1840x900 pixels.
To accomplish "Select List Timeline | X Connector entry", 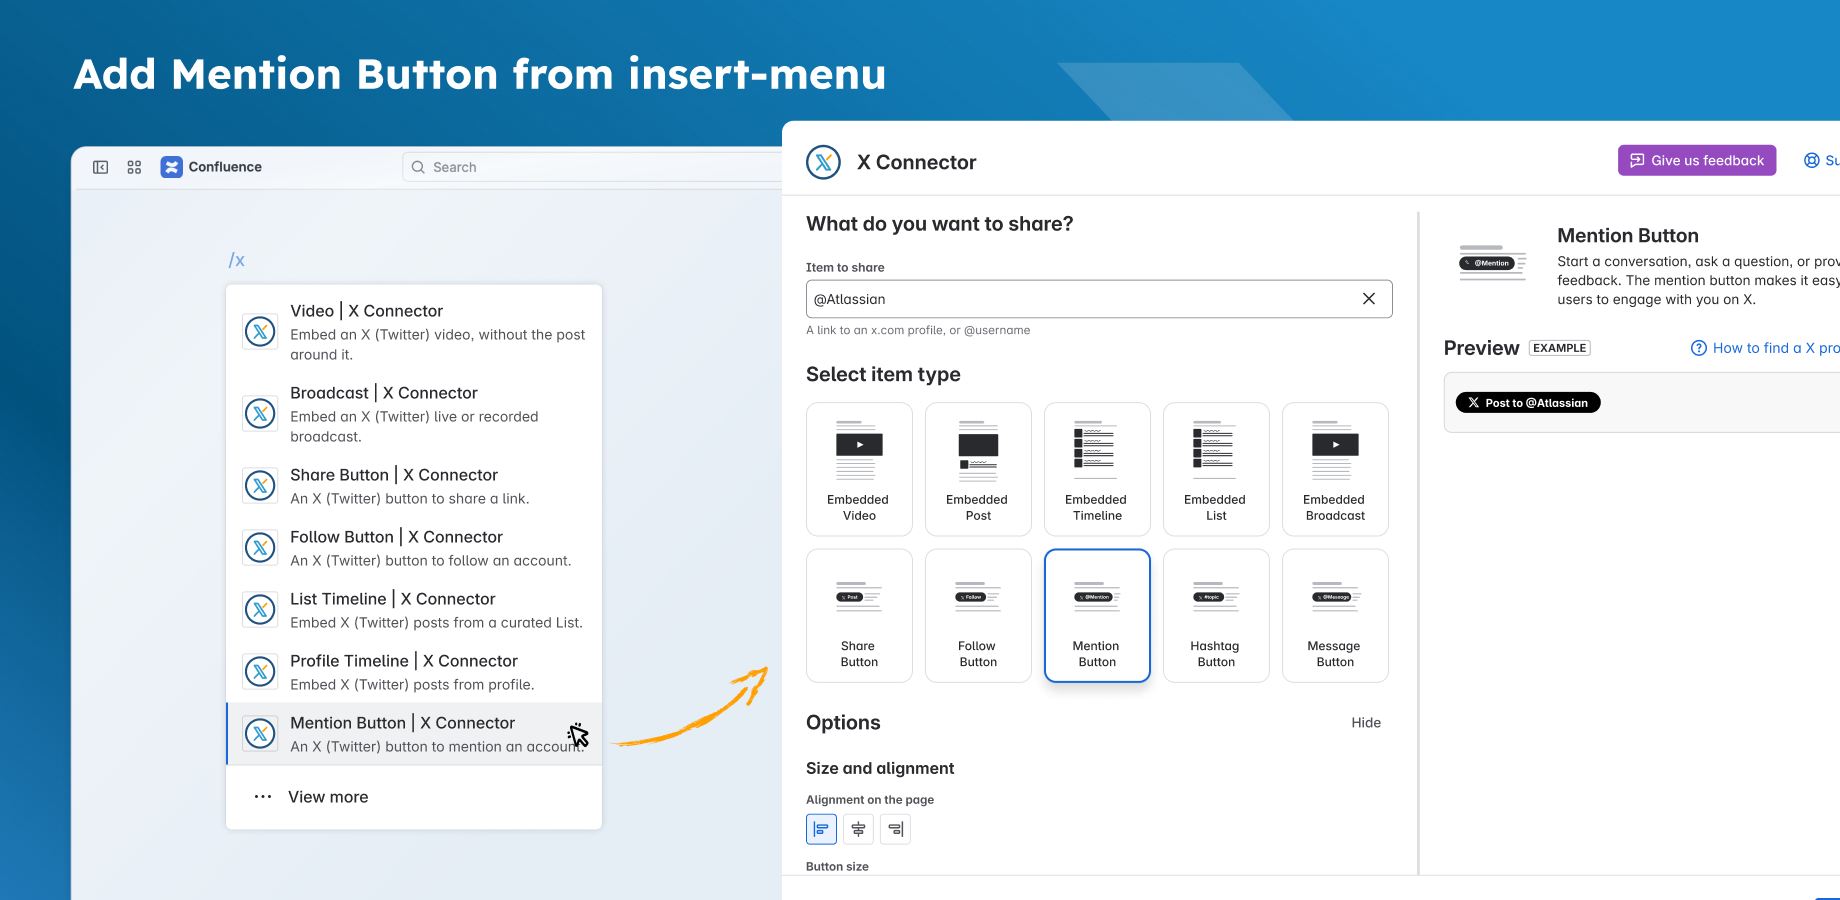I will click(x=414, y=610).
